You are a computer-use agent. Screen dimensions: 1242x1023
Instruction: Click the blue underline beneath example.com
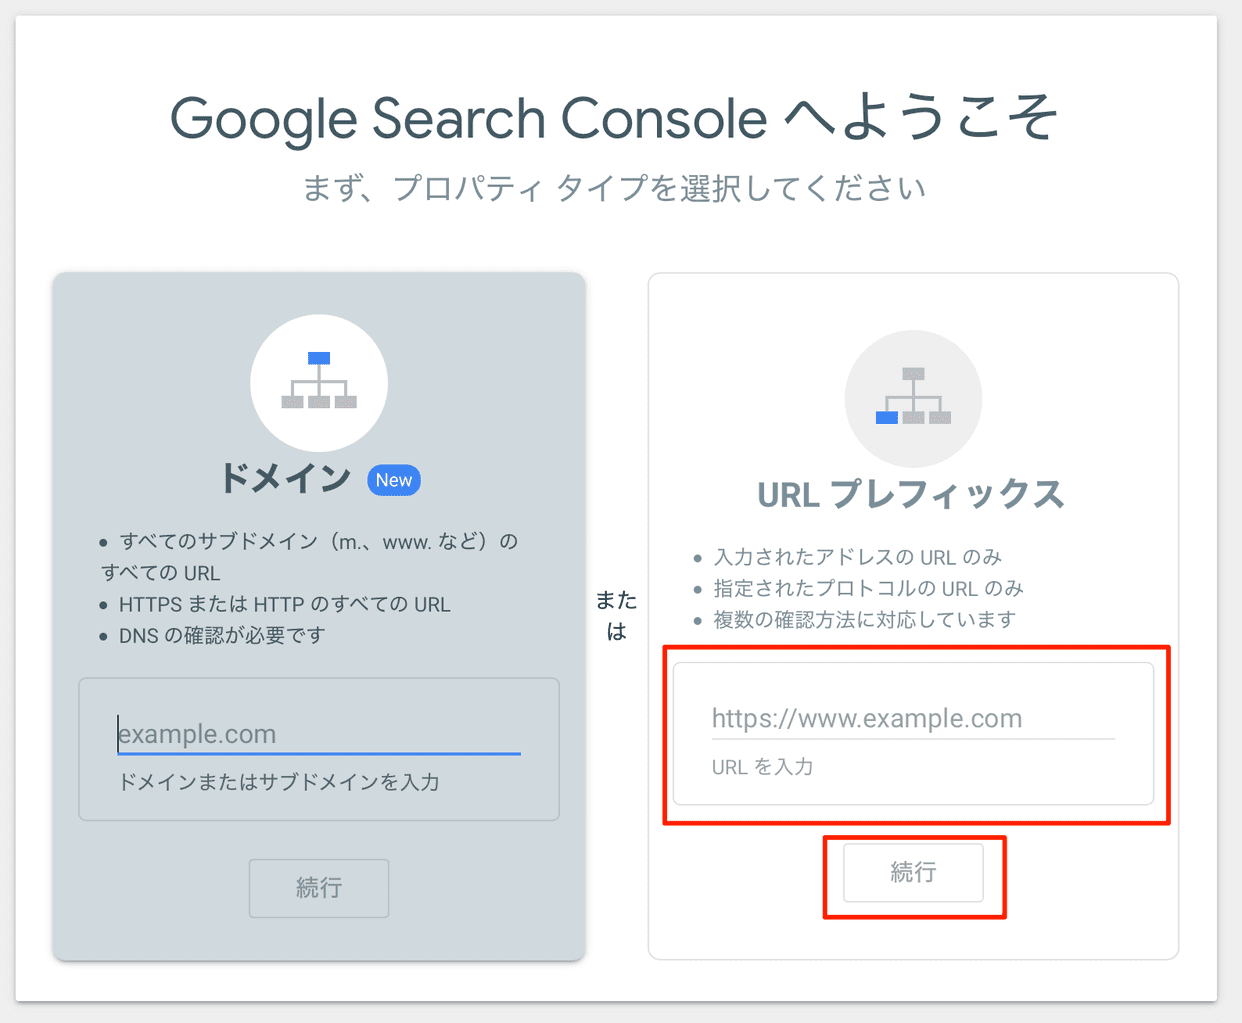coord(318,753)
